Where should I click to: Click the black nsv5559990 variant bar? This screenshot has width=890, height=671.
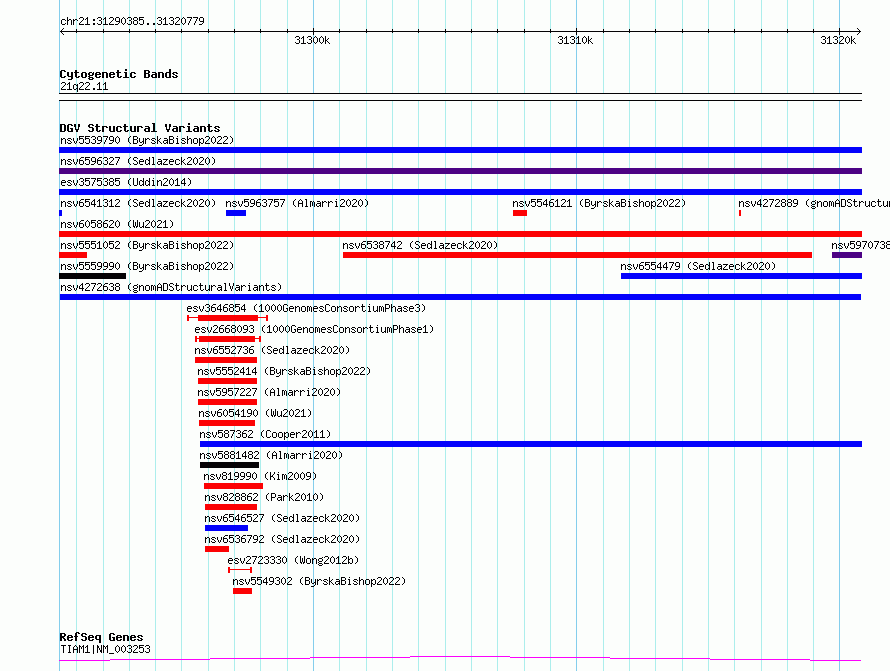coord(93,276)
